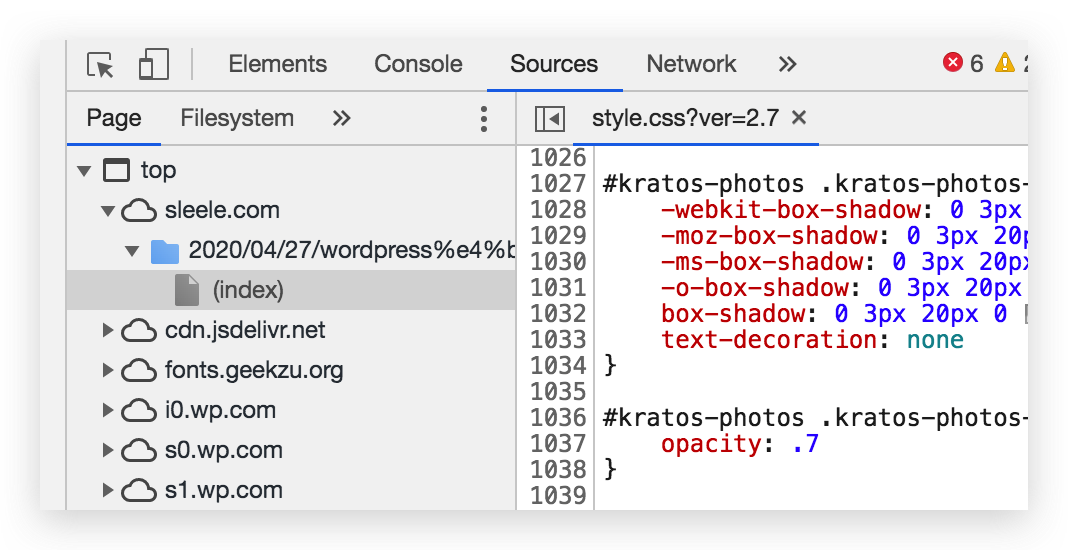Image resolution: width=1068 pixels, height=550 pixels.
Task: Expand the s0.wp.com domain arrow
Action: 108,450
